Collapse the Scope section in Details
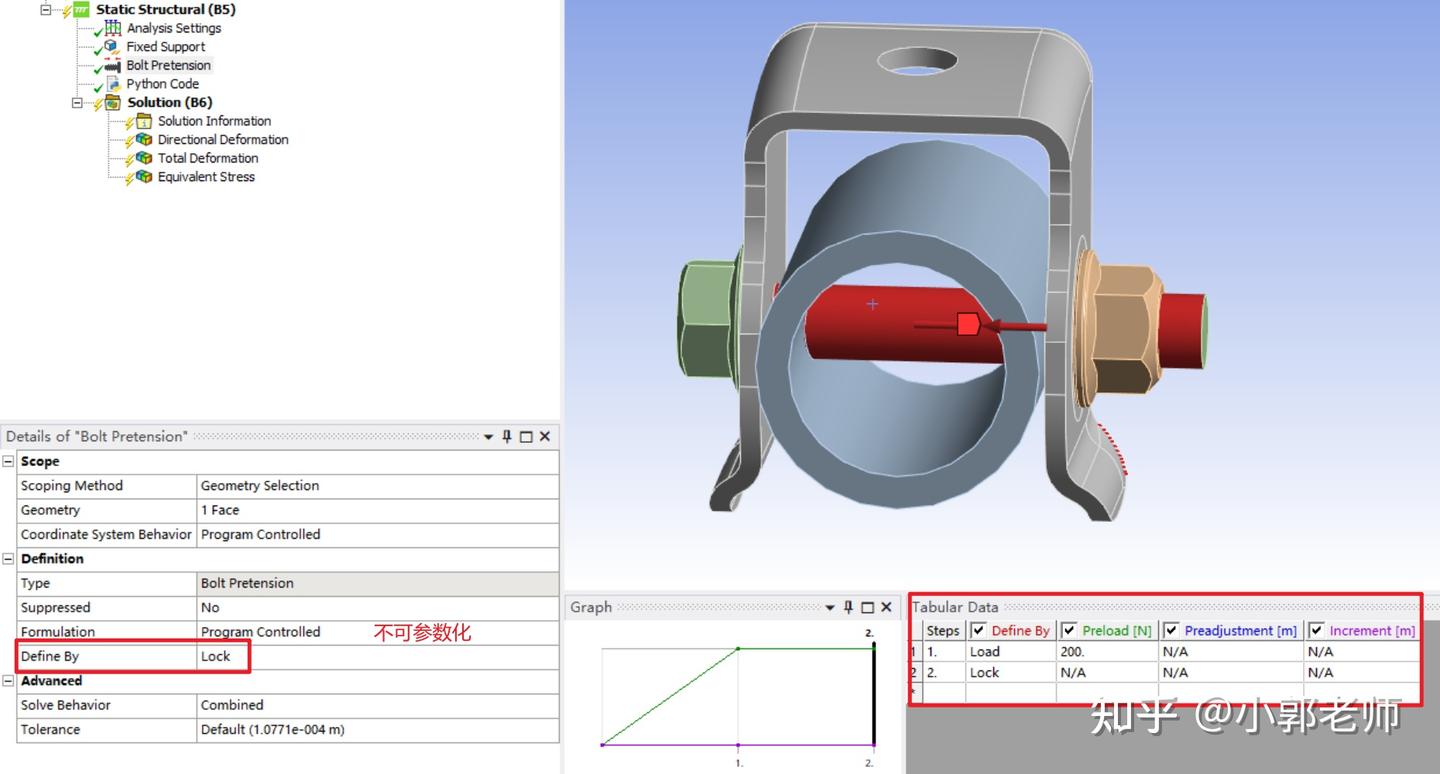 coord(9,462)
